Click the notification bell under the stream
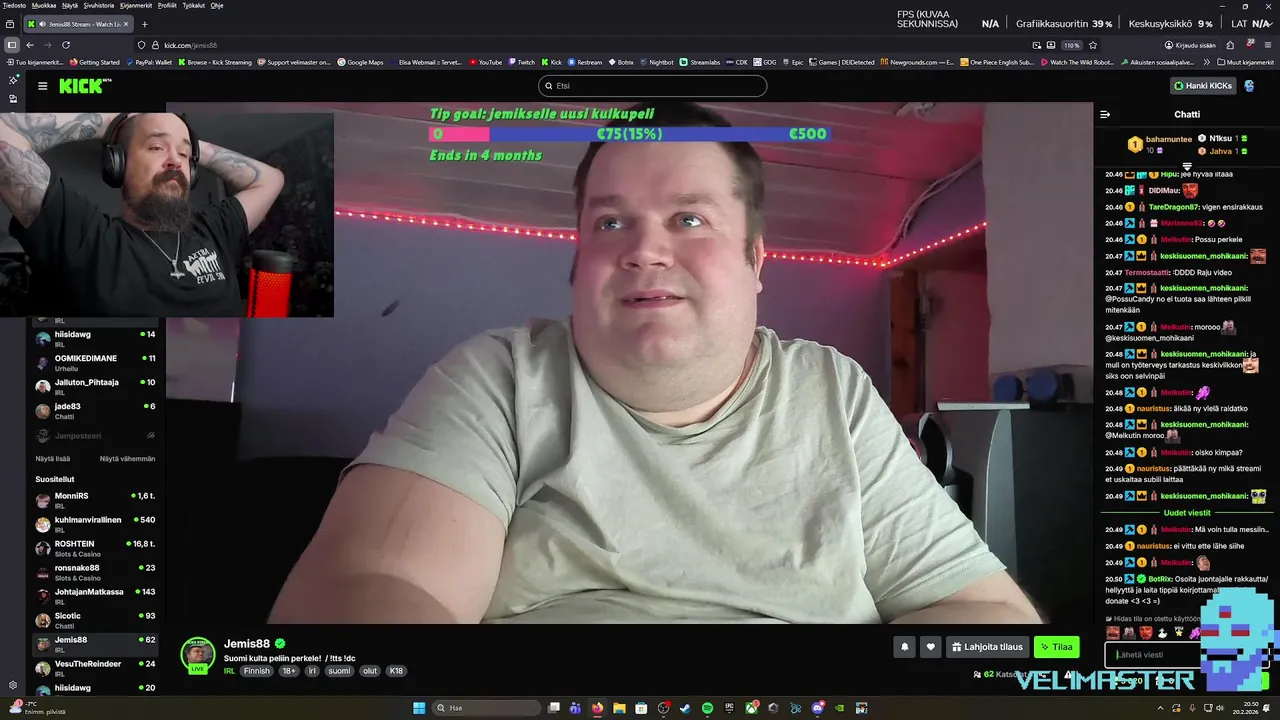1280x720 pixels. pyautogui.click(x=905, y=647)
